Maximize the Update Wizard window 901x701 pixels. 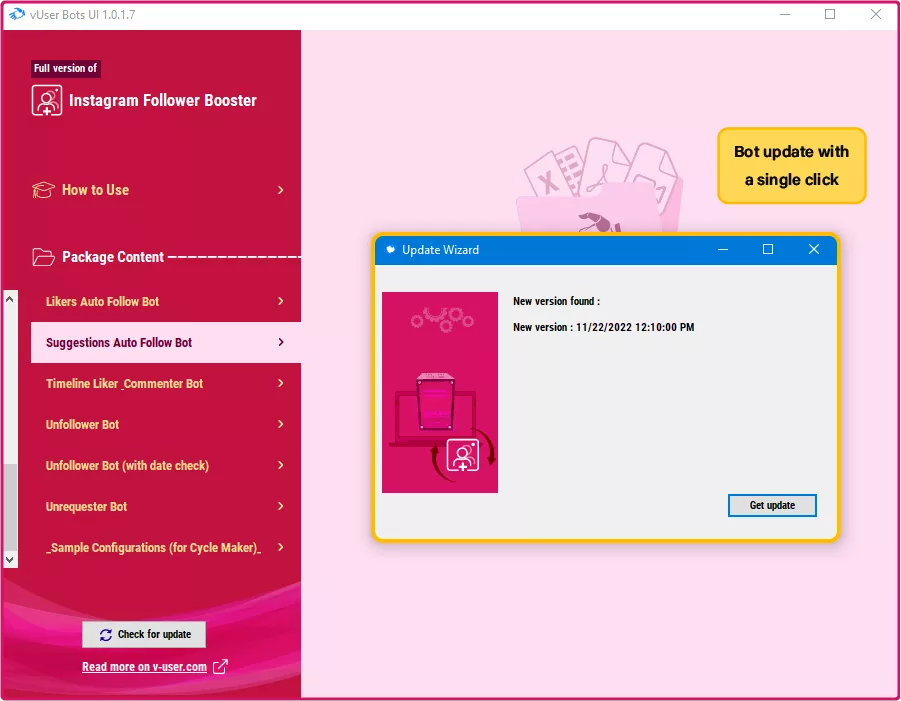coord(768,249)
